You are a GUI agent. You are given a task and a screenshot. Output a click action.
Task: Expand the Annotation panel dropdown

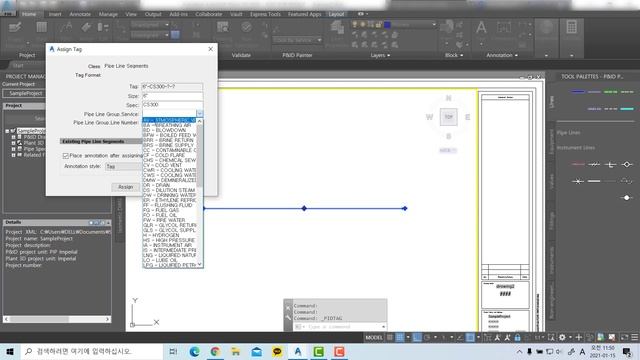point(502,55)
